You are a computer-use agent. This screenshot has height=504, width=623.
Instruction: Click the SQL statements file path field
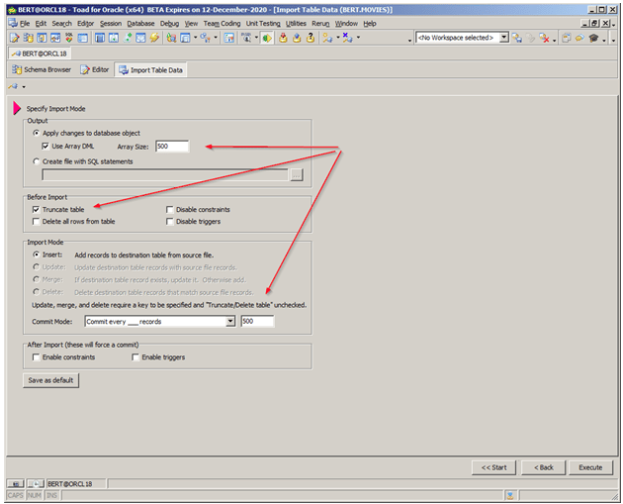coord(165,174)
